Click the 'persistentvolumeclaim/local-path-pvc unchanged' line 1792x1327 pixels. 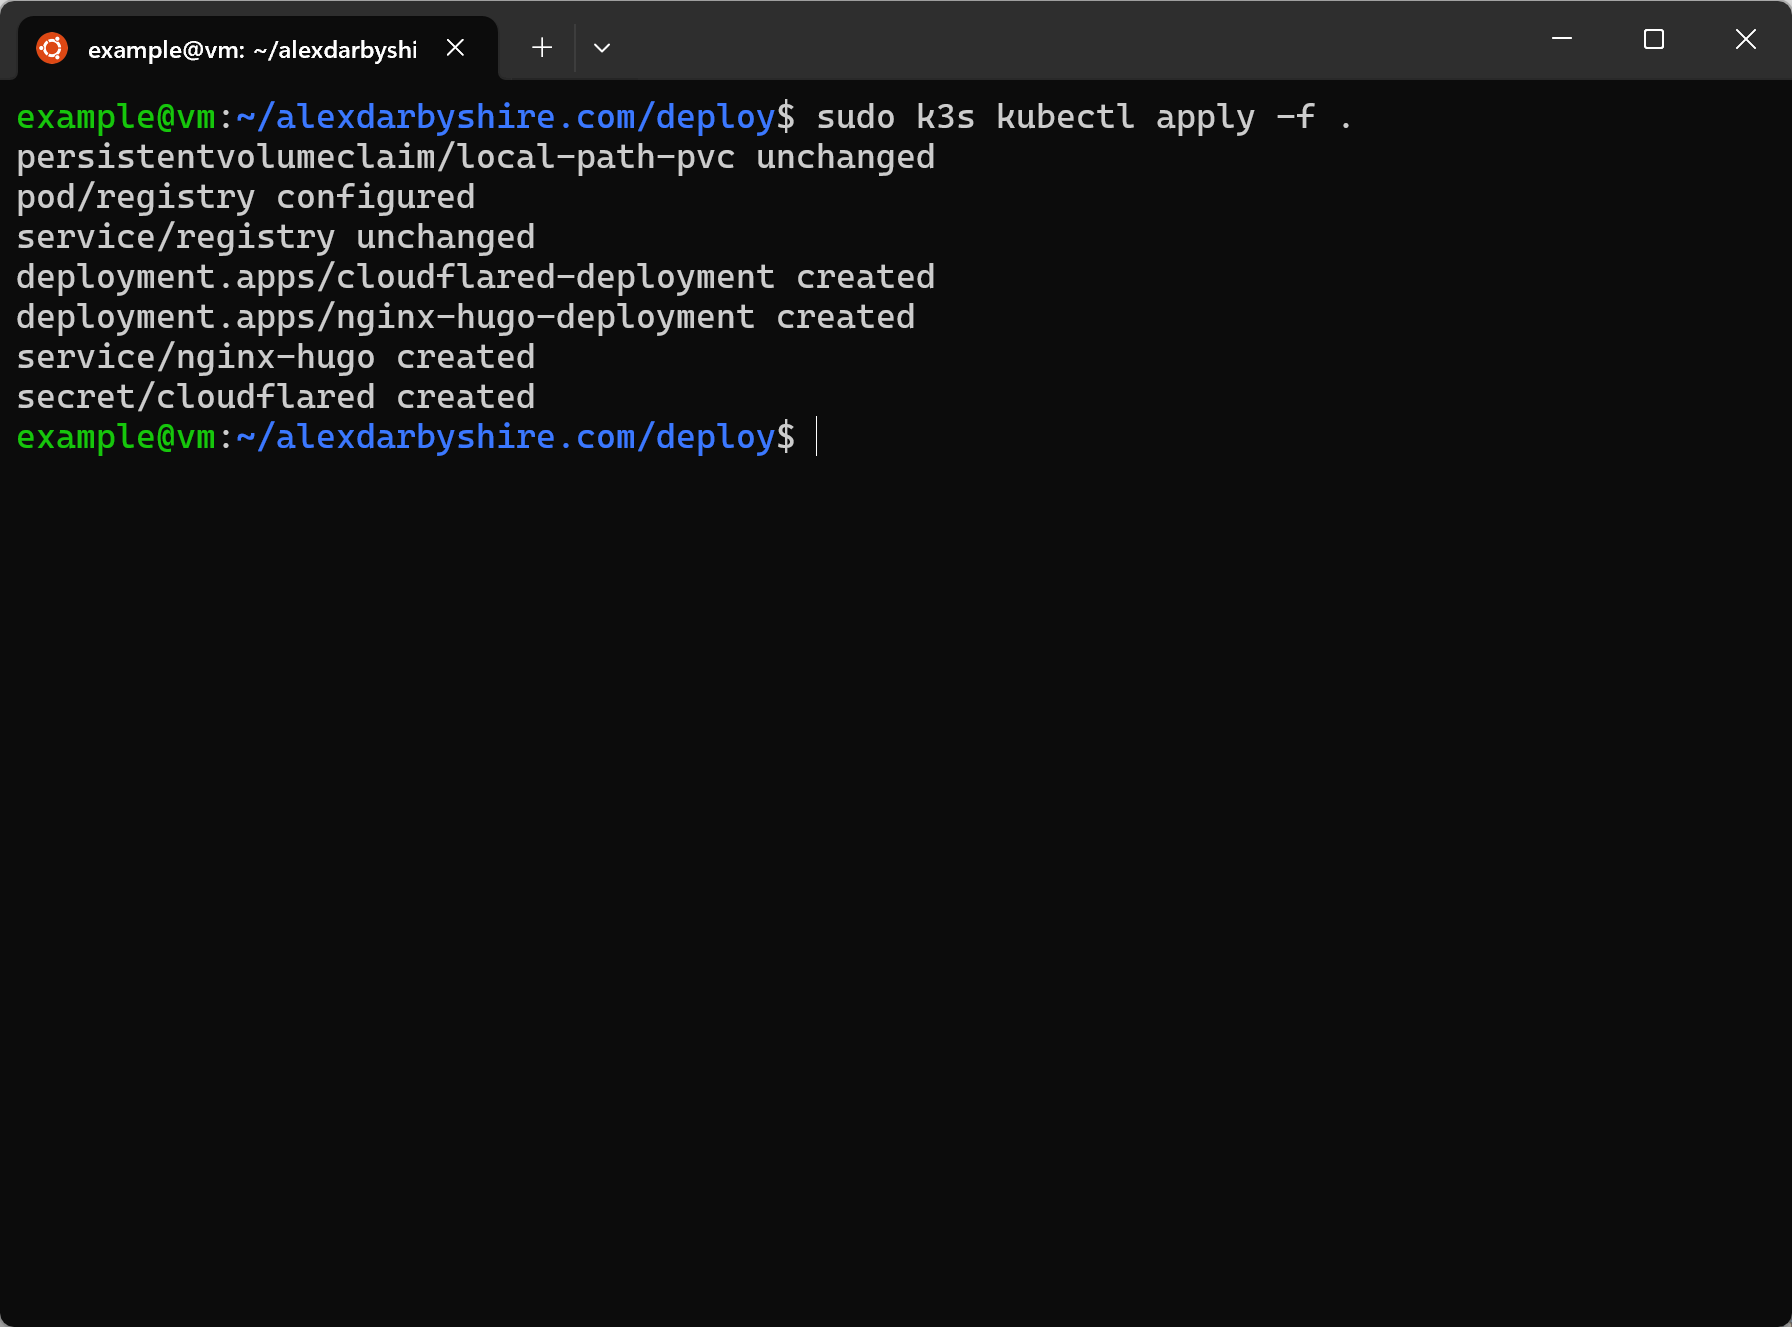476,157
